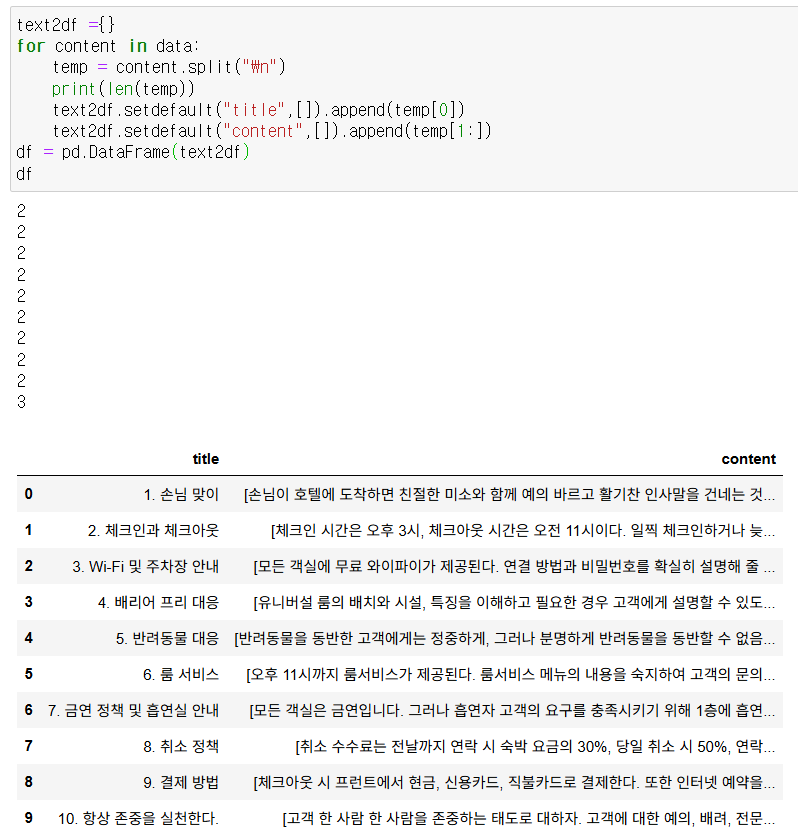Select title cell '5. 반려동물 대응'
The image size is (798, 838).
pyautogui.click(x=167, y=638)
